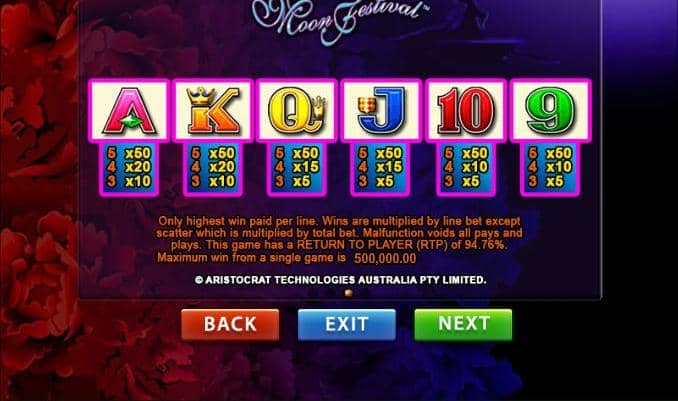Click the Ace payout table box
This screenshot has width=678, height=401.
click(x=129, y=168)
